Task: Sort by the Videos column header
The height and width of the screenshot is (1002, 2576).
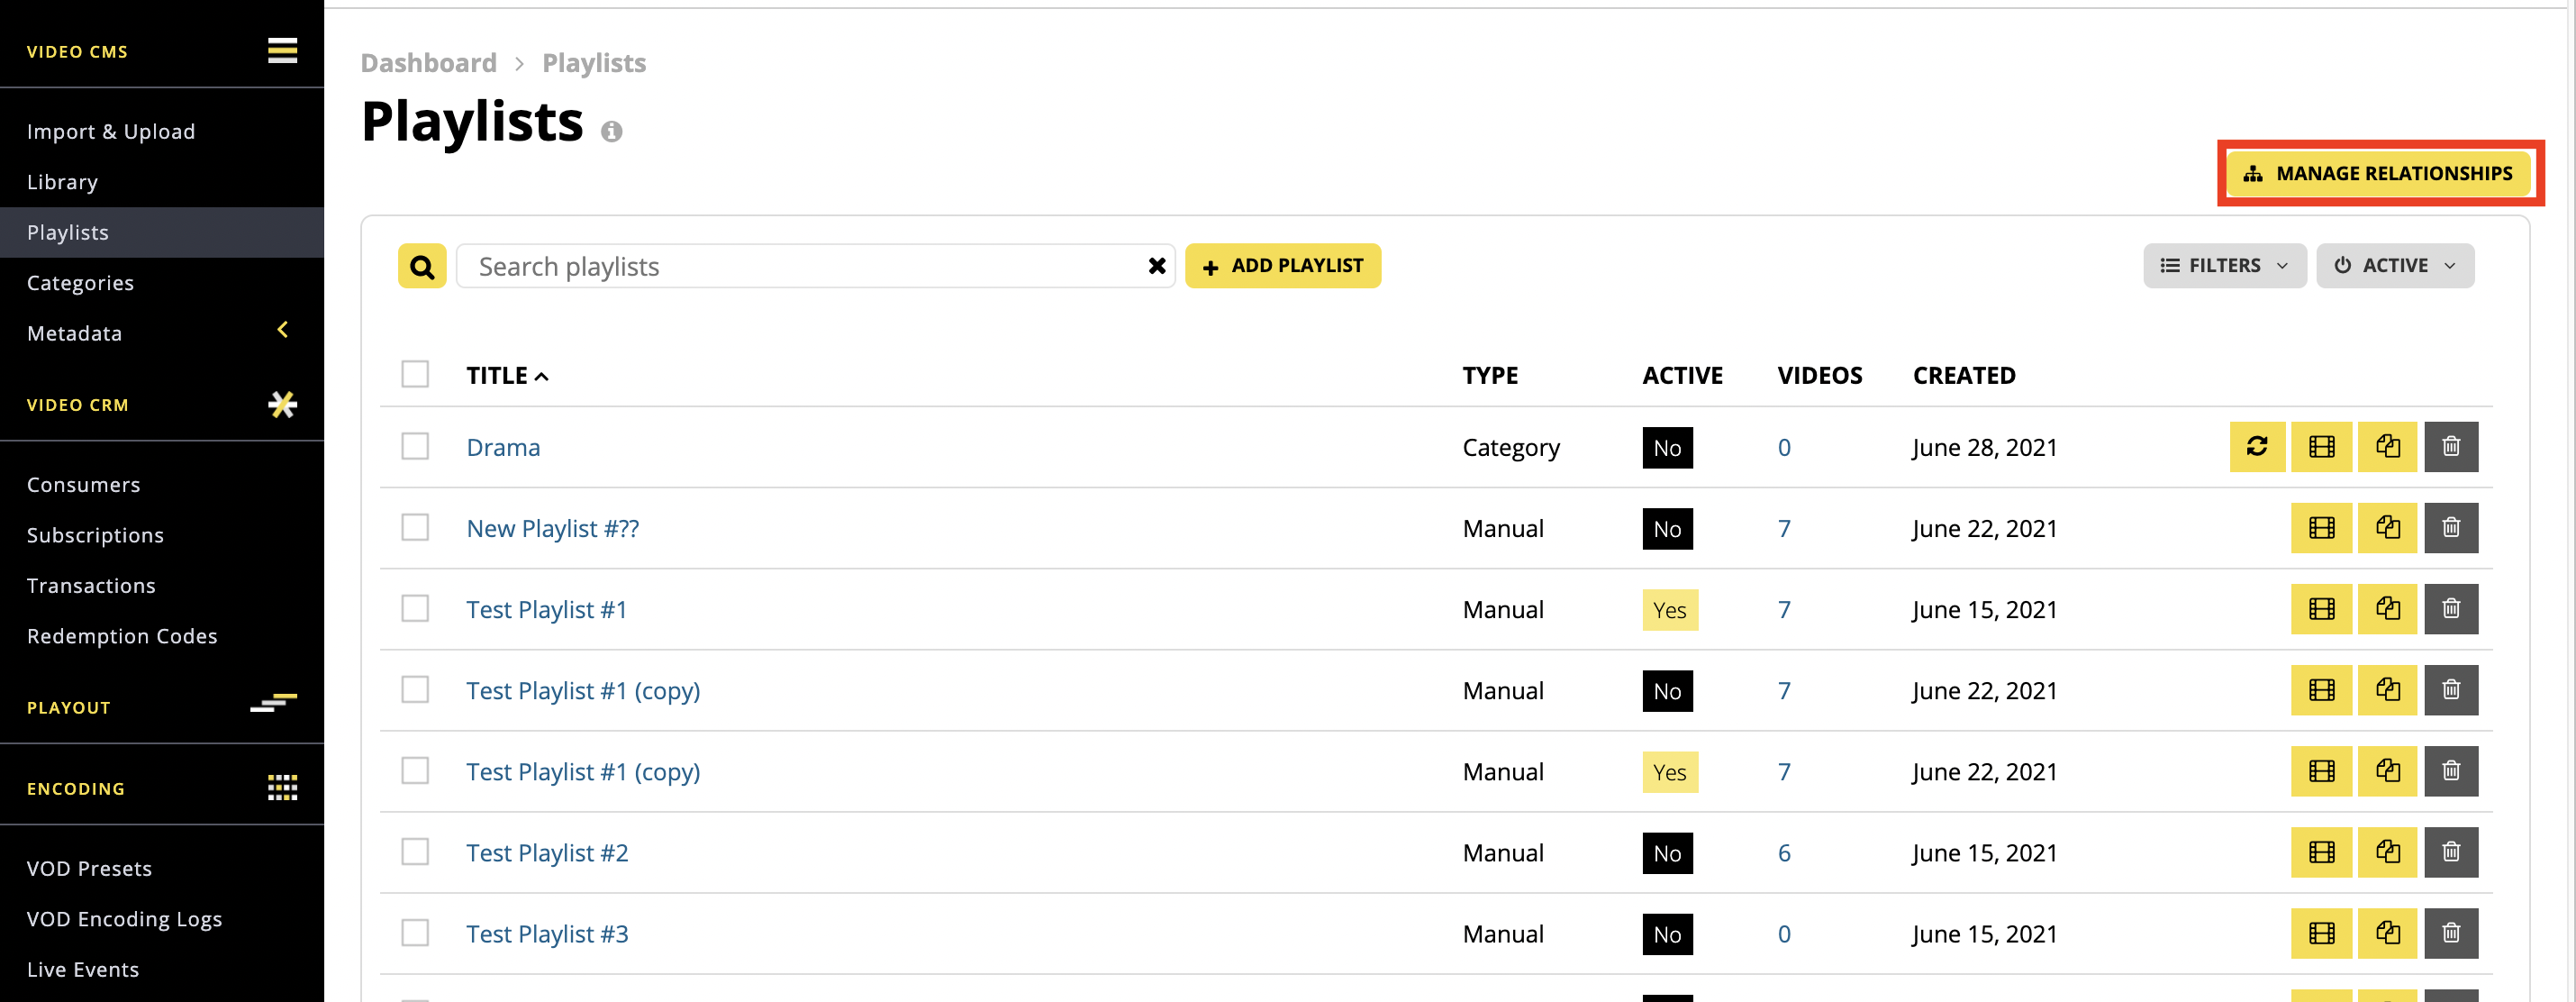Action: click(1819, 375)
